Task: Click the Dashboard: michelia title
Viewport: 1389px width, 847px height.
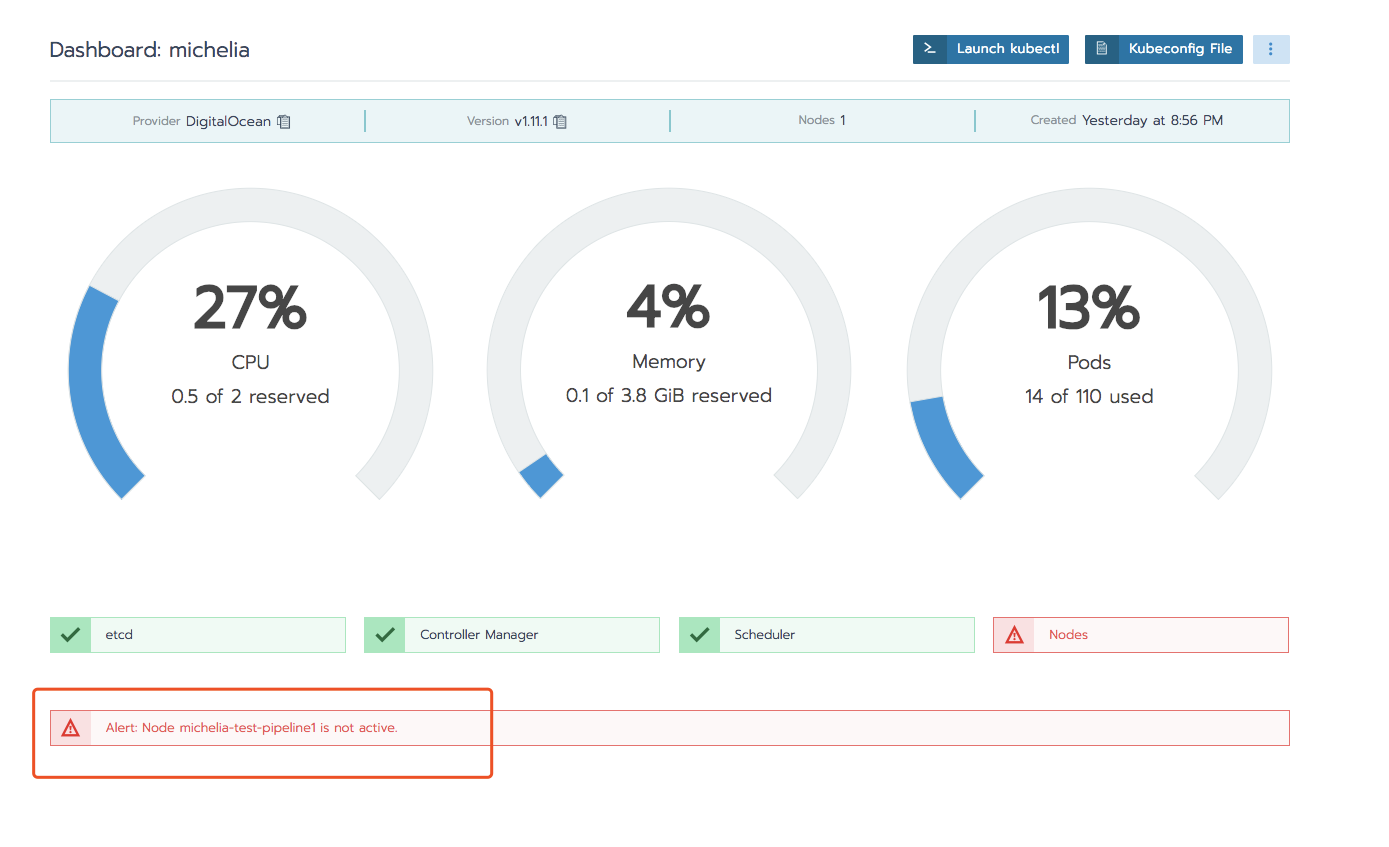Action: [150, 49]
